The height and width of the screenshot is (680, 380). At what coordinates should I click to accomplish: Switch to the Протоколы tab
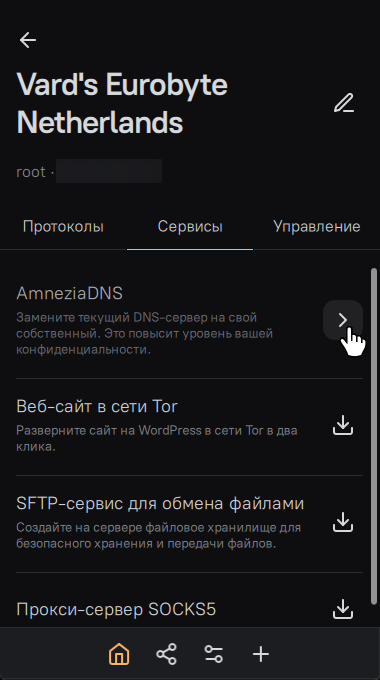tap(63, 226)
